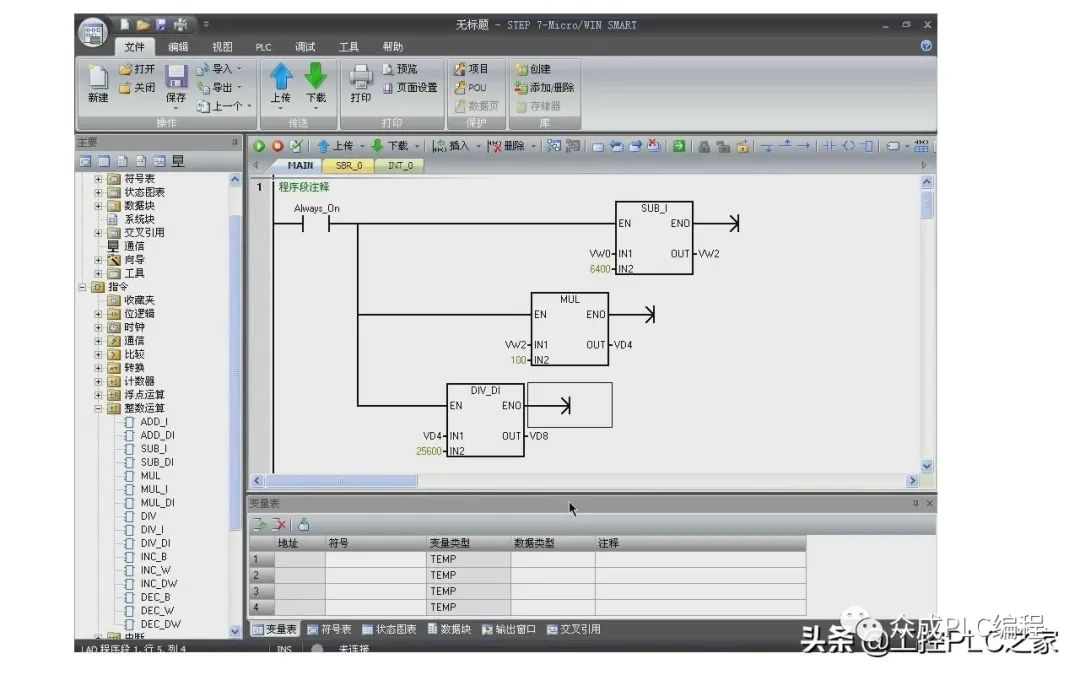1080x675 pixels.
Task: Click the POU protection button
Action: point(470,87)
